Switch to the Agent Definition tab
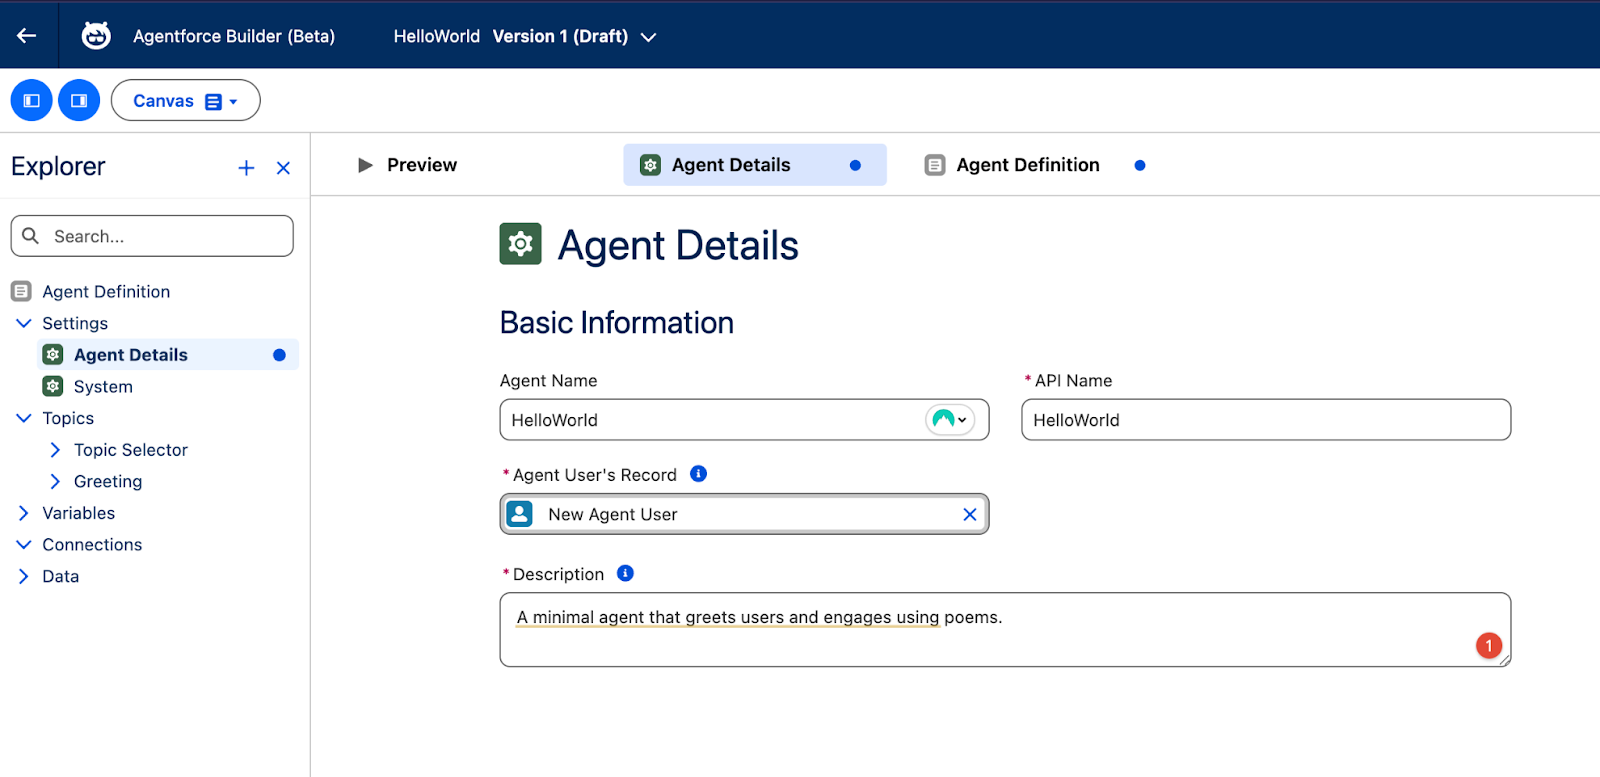The height and width of the screenshot is (777, 1600). (x=1027, y=165)
